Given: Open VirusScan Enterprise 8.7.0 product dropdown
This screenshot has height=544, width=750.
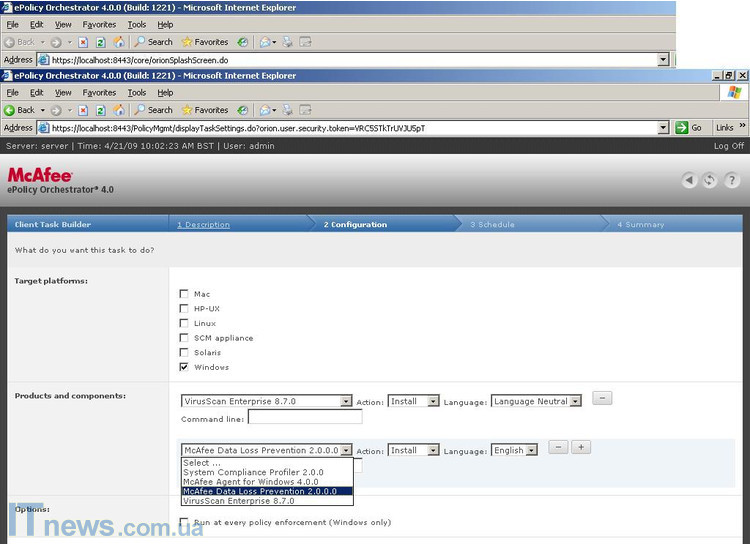Looking at the screenshot, I should coord(266,401).
